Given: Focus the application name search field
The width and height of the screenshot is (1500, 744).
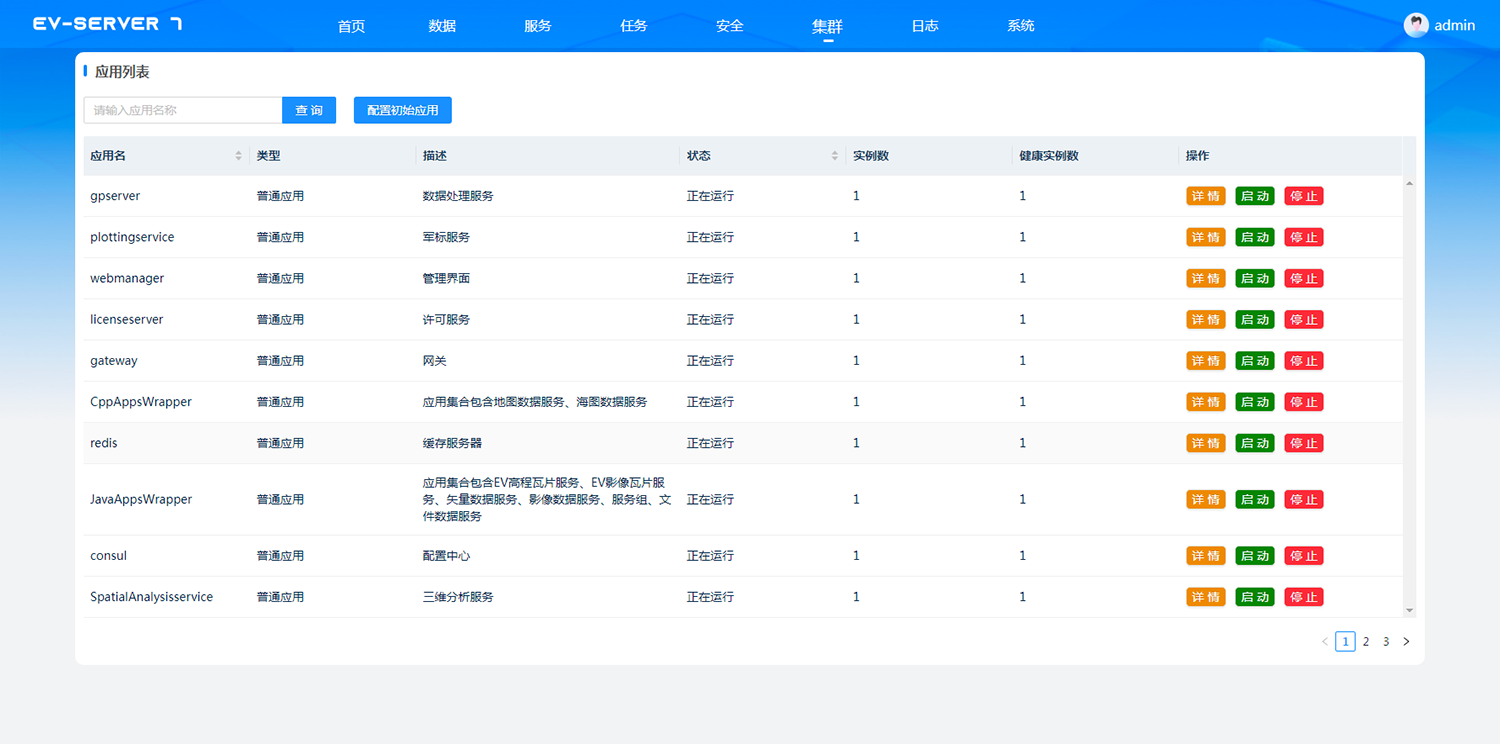Looking at the screenshot, I should 183,110.
